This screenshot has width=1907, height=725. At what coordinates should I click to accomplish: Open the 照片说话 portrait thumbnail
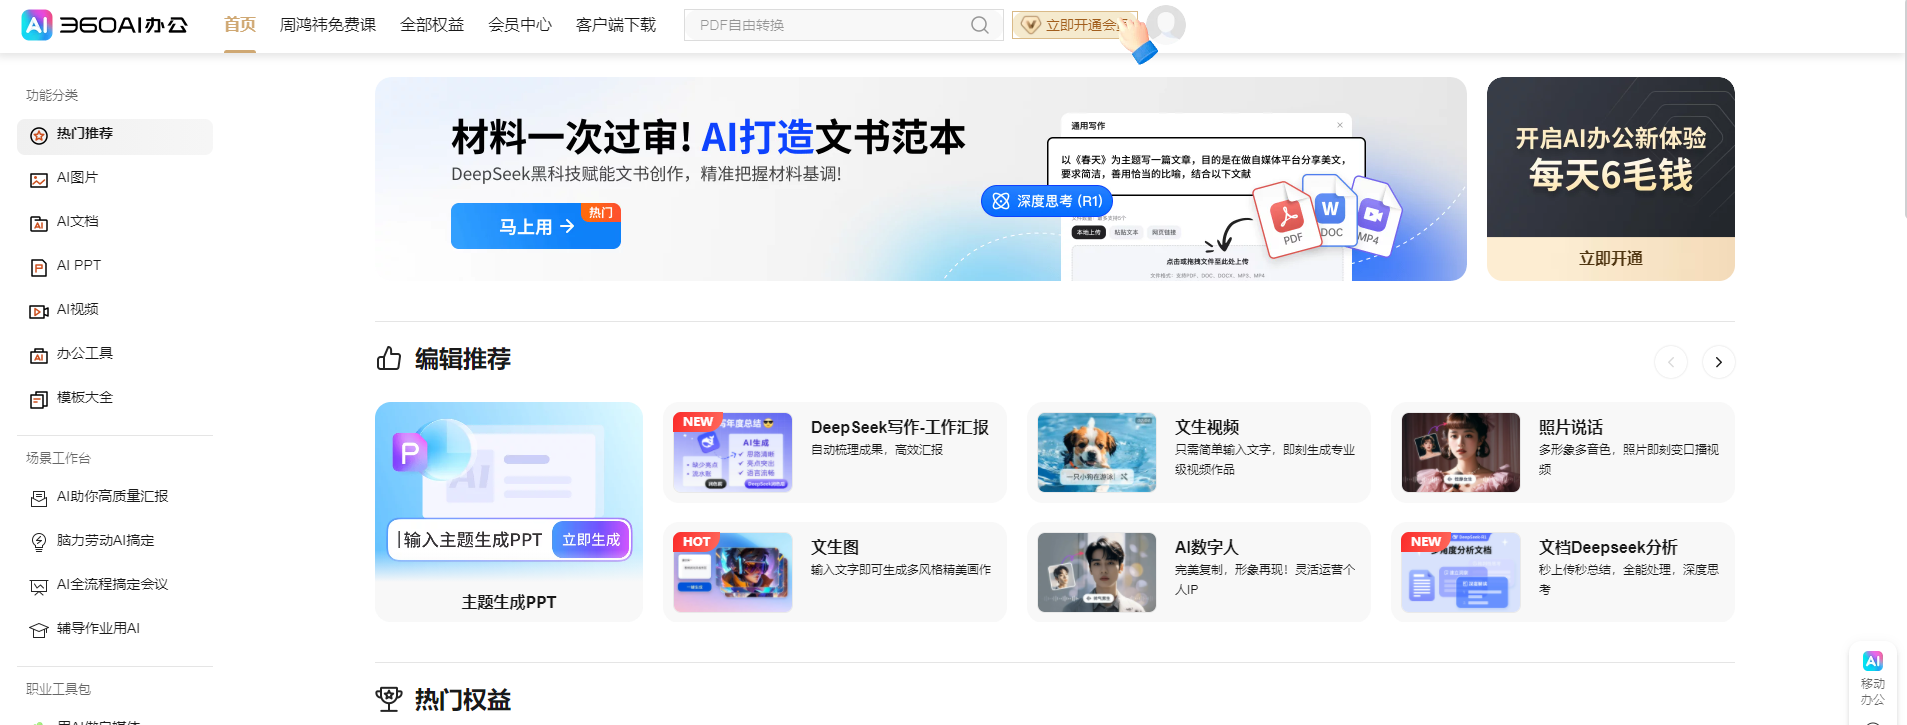point(1461,452)
